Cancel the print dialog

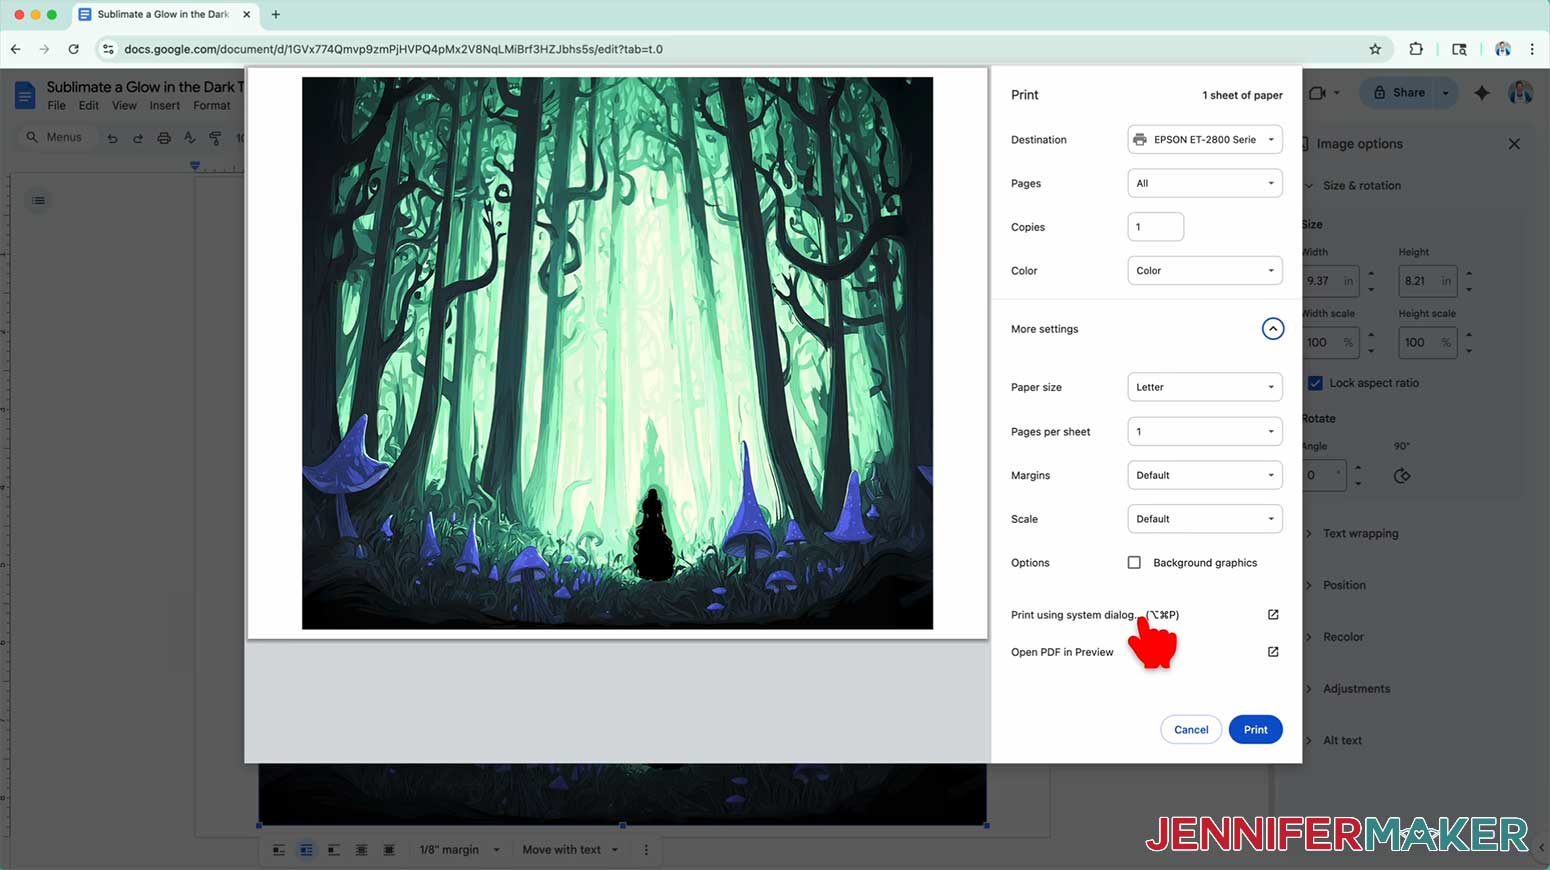click(x=1191, y=730)
